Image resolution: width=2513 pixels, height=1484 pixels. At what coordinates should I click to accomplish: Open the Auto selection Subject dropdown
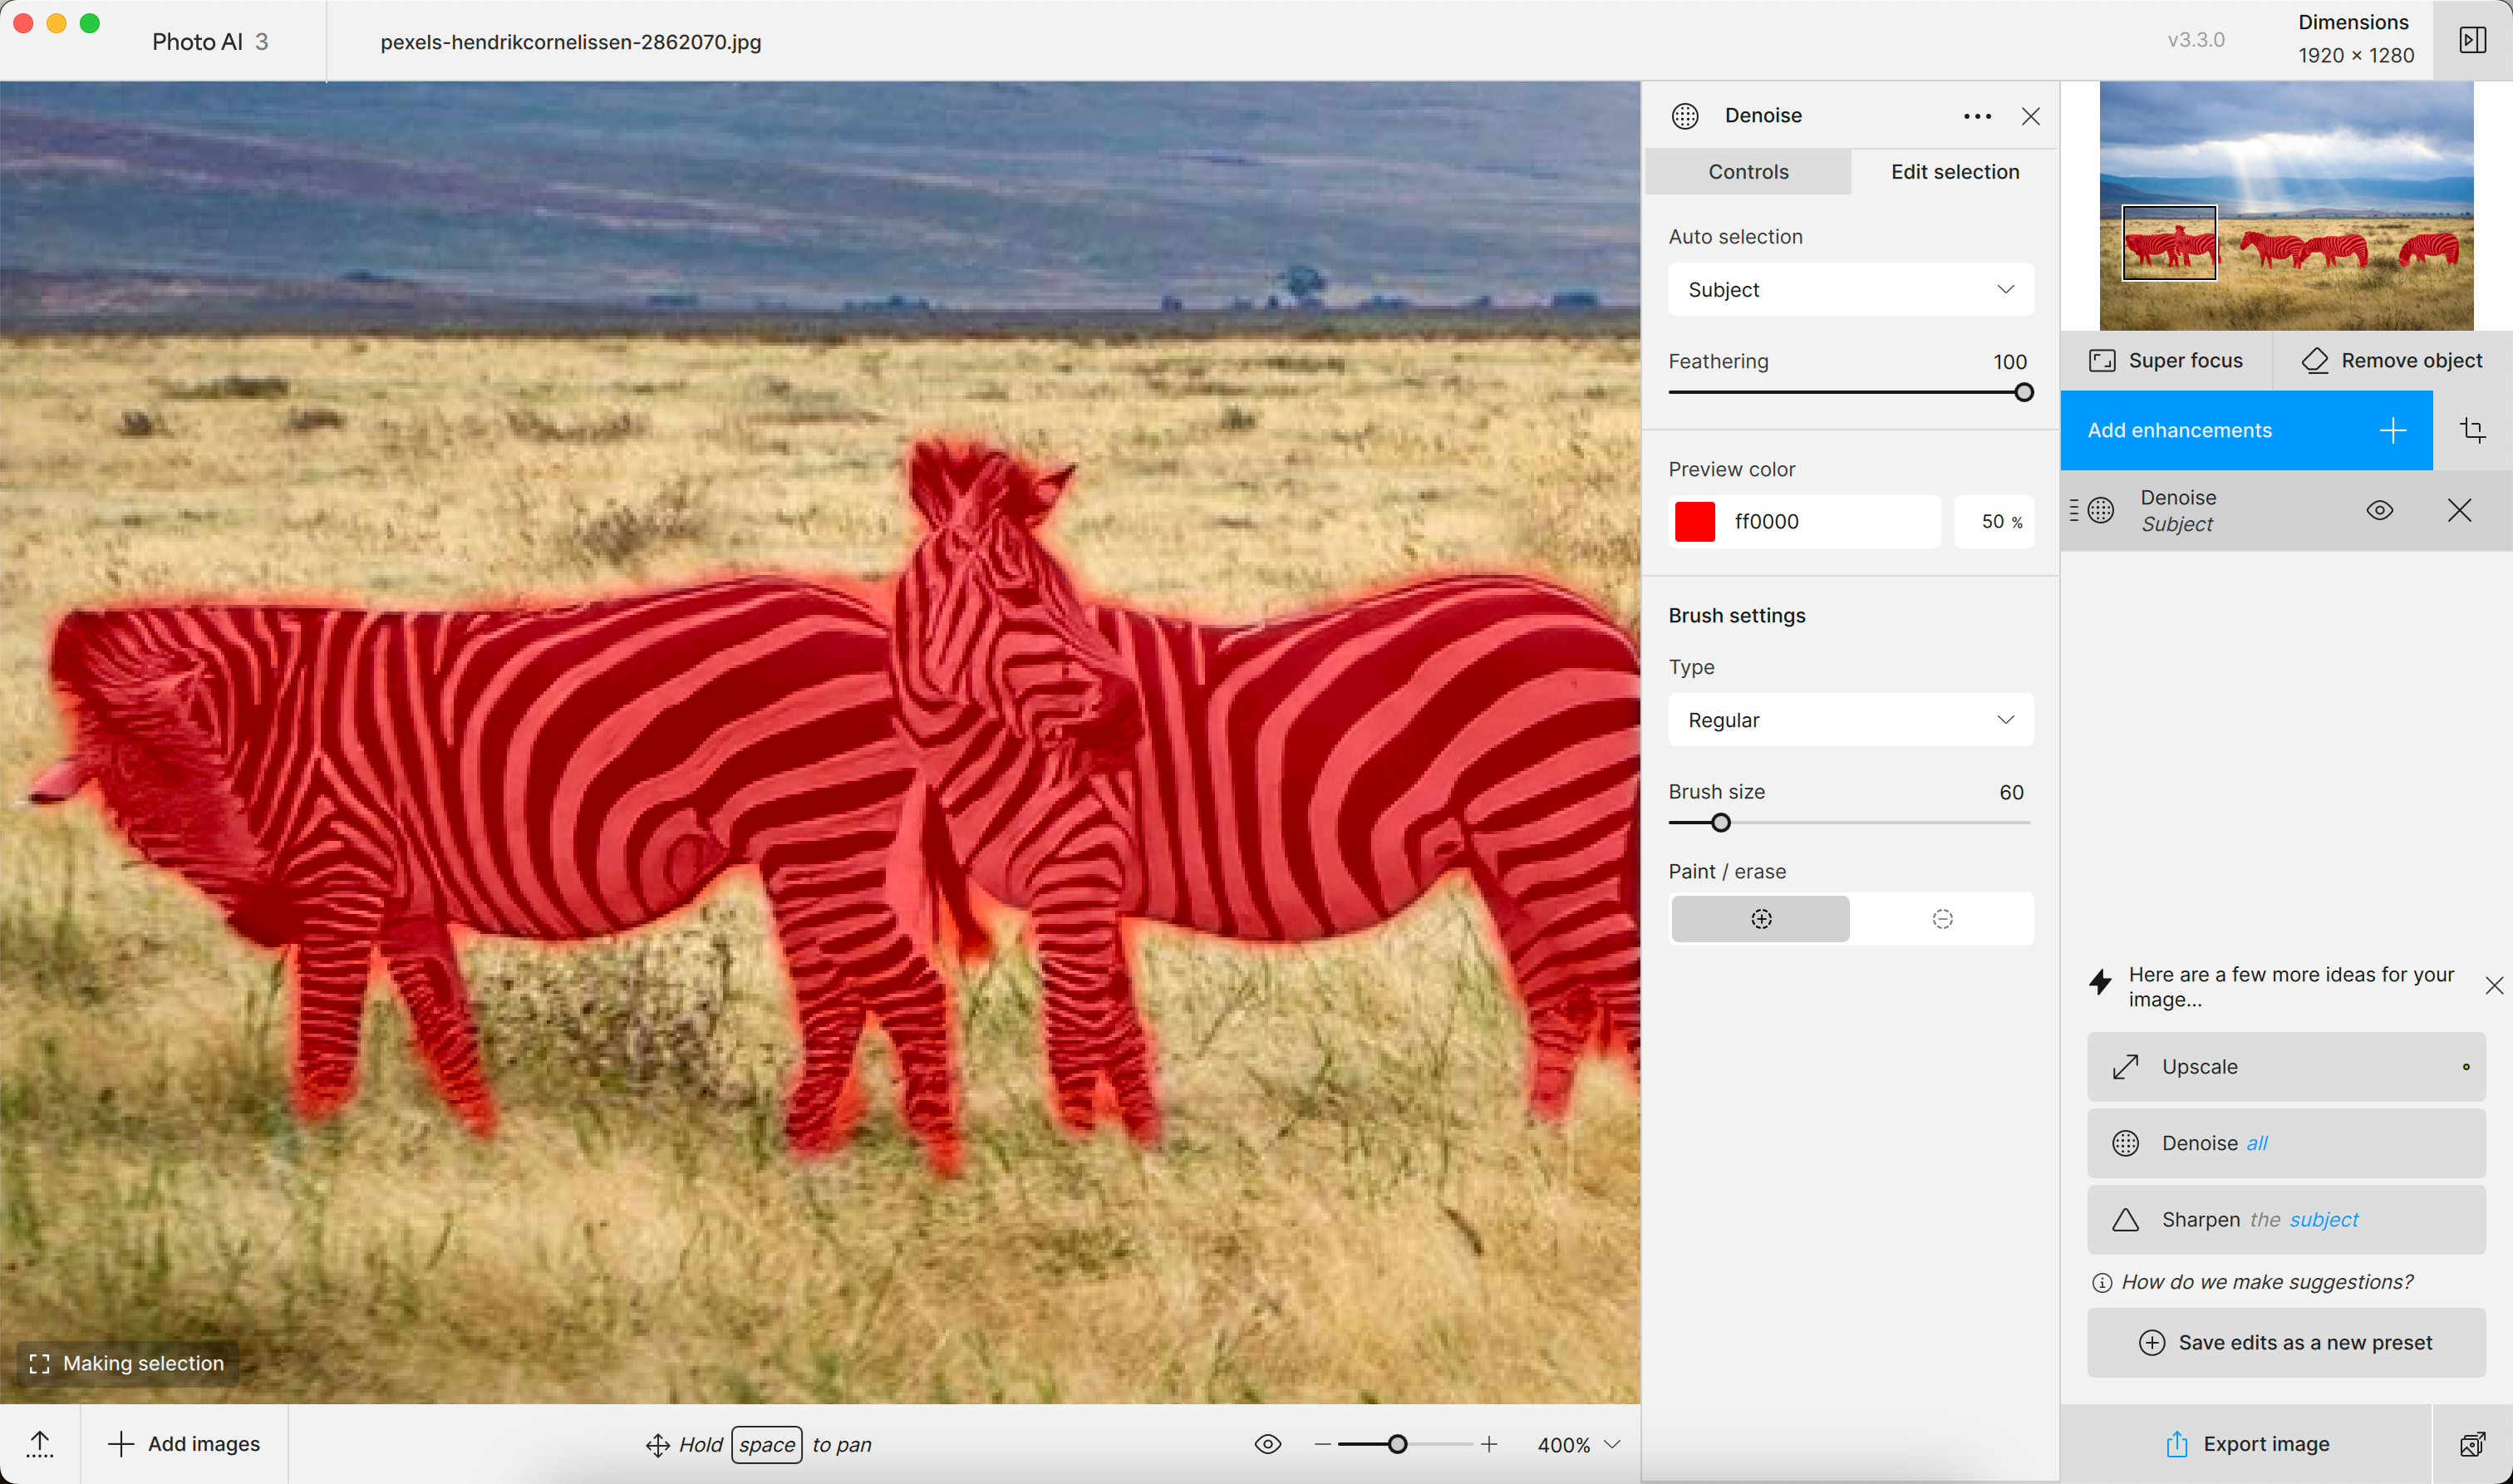[x=1850, y=290]
